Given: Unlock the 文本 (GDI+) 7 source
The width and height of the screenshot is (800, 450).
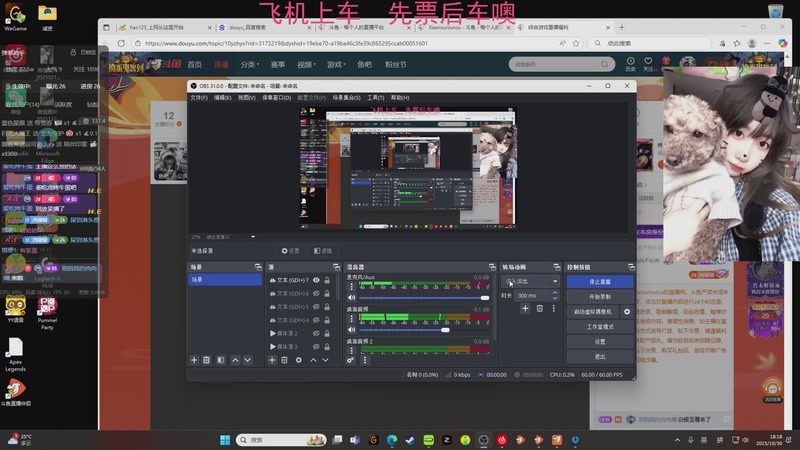Looking at the screenshot, I should pos(327,280).
